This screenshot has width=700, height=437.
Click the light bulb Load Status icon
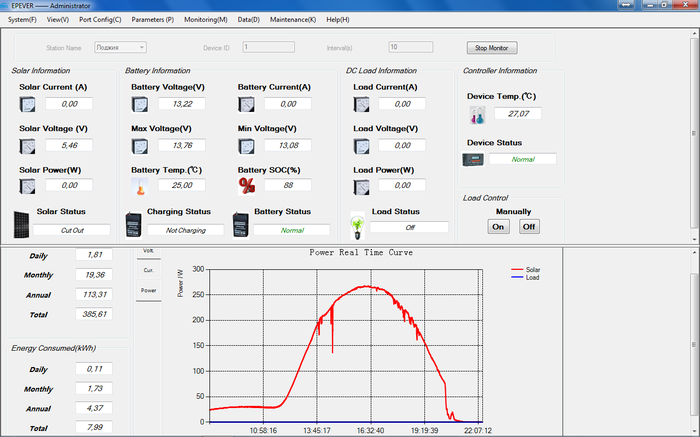pos(355,223)
